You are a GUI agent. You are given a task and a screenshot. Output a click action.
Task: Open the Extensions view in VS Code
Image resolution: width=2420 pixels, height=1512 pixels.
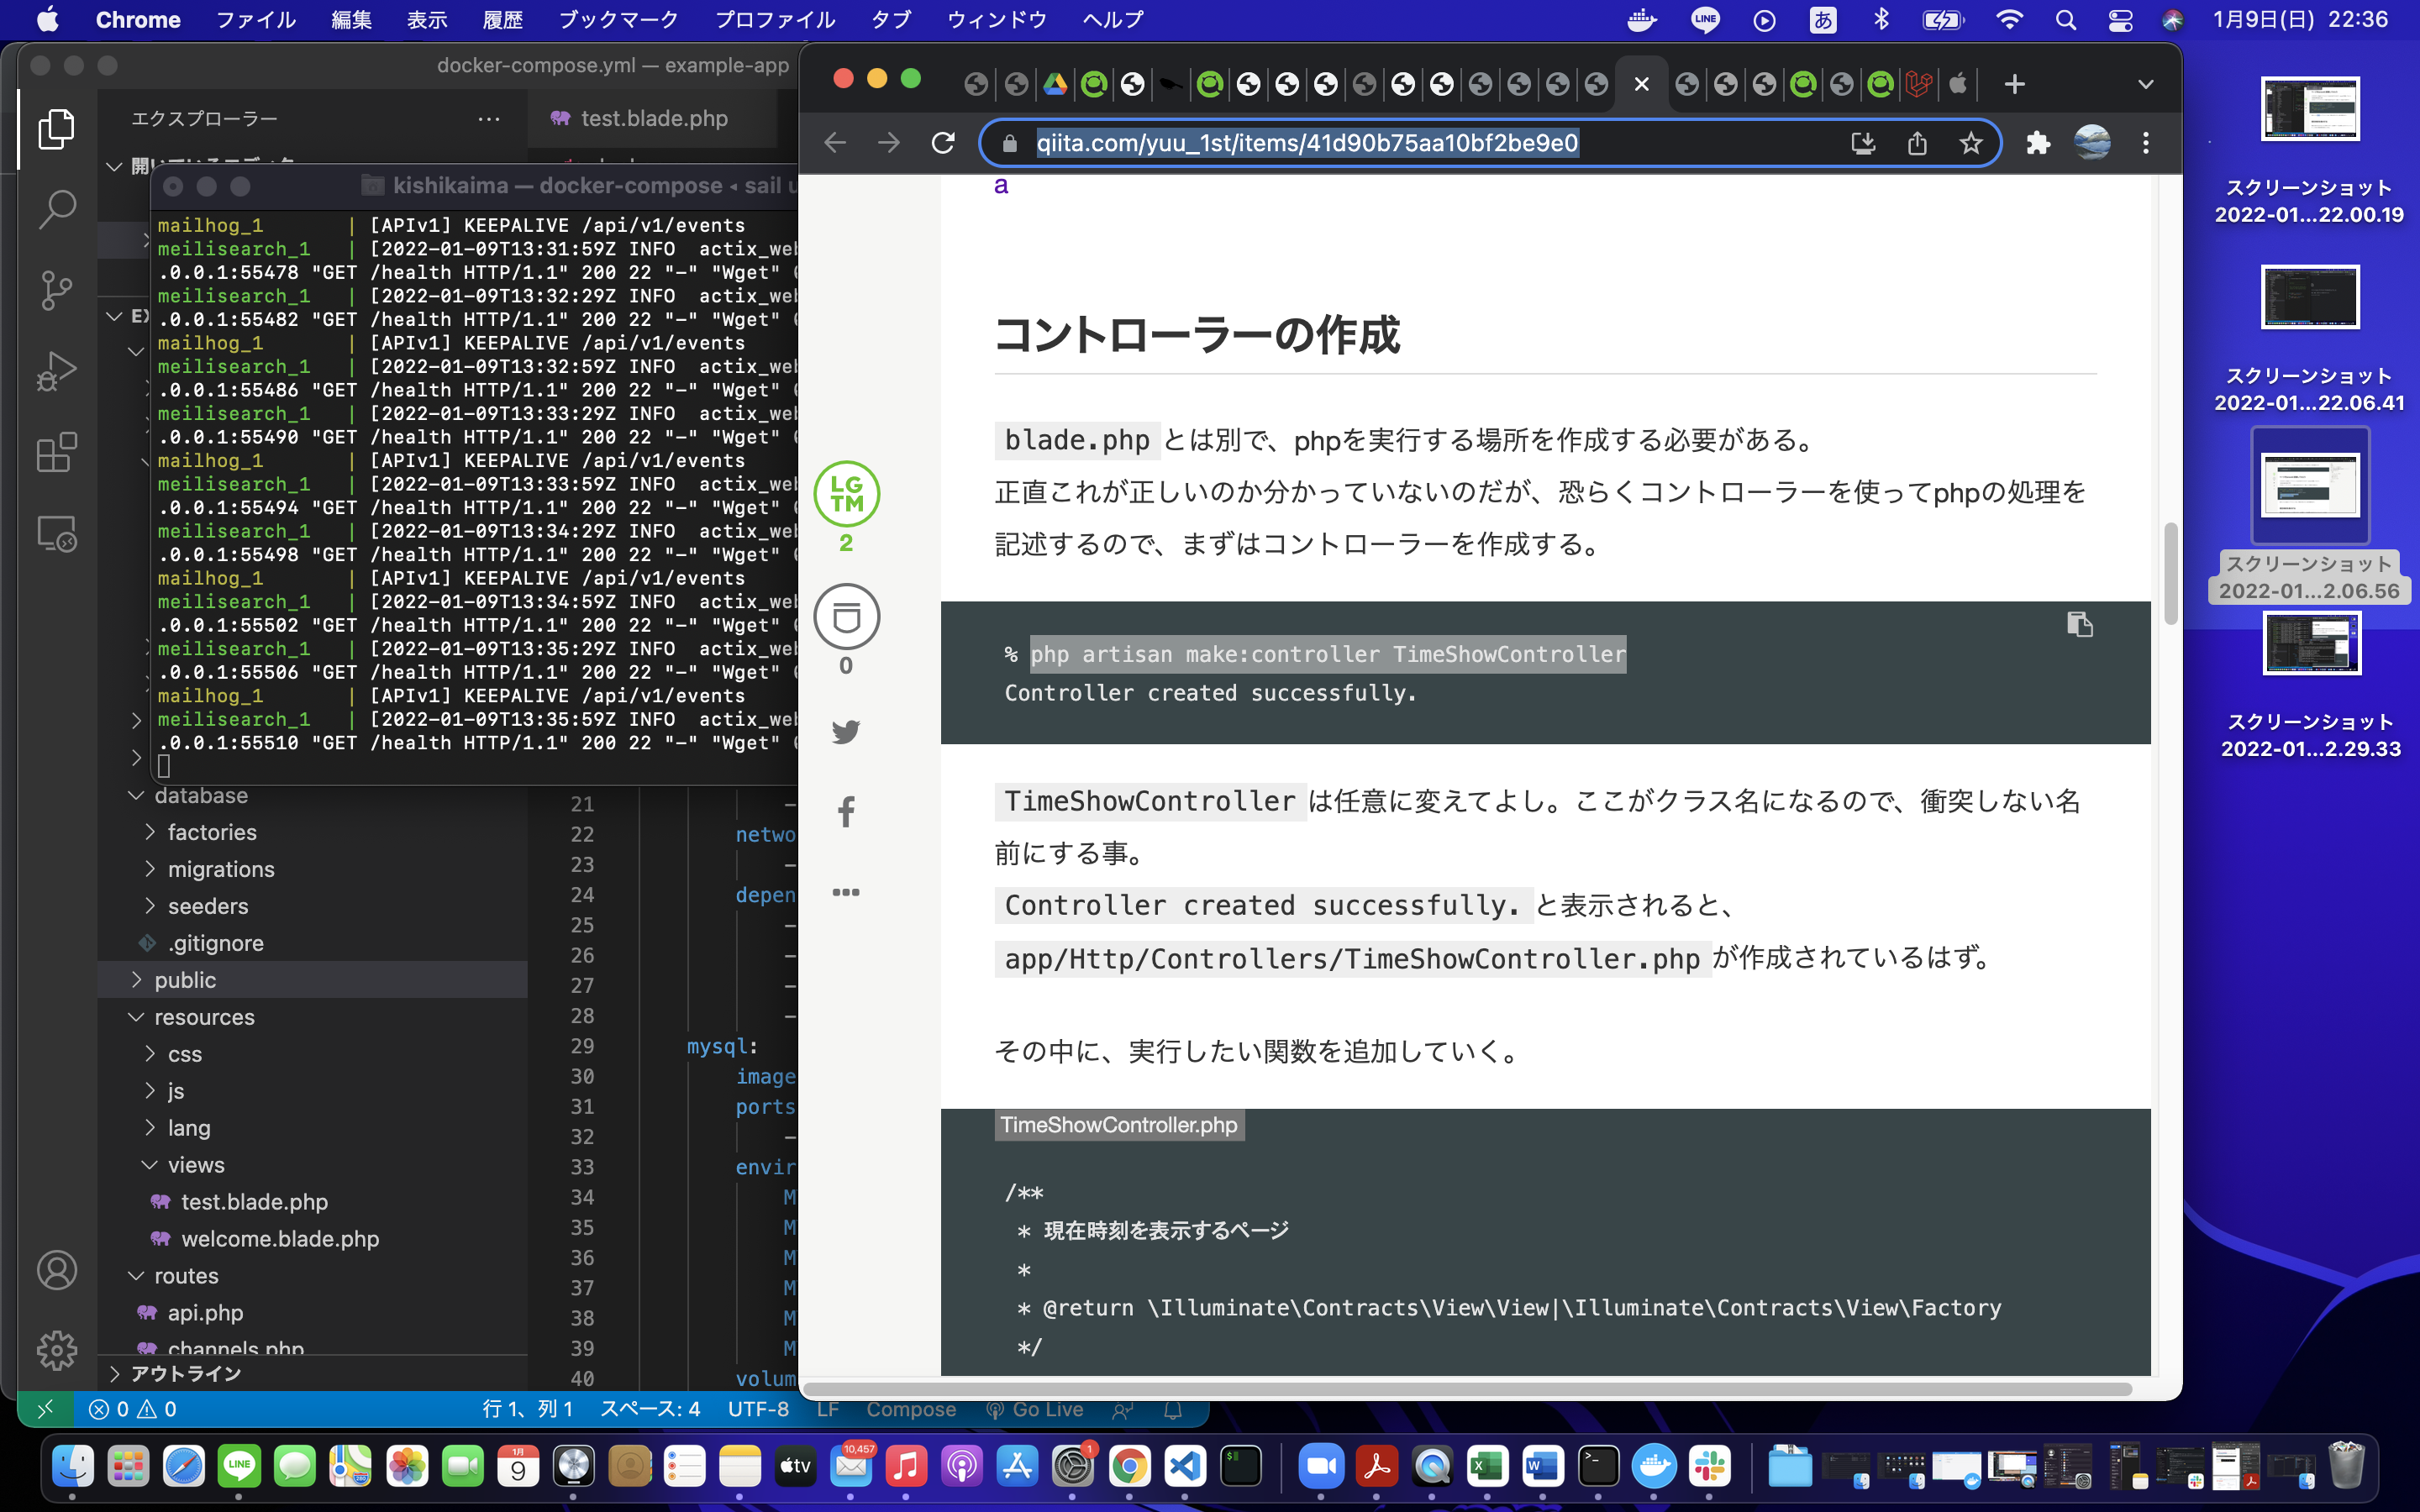pyautogui.click(x=56, y=452)
